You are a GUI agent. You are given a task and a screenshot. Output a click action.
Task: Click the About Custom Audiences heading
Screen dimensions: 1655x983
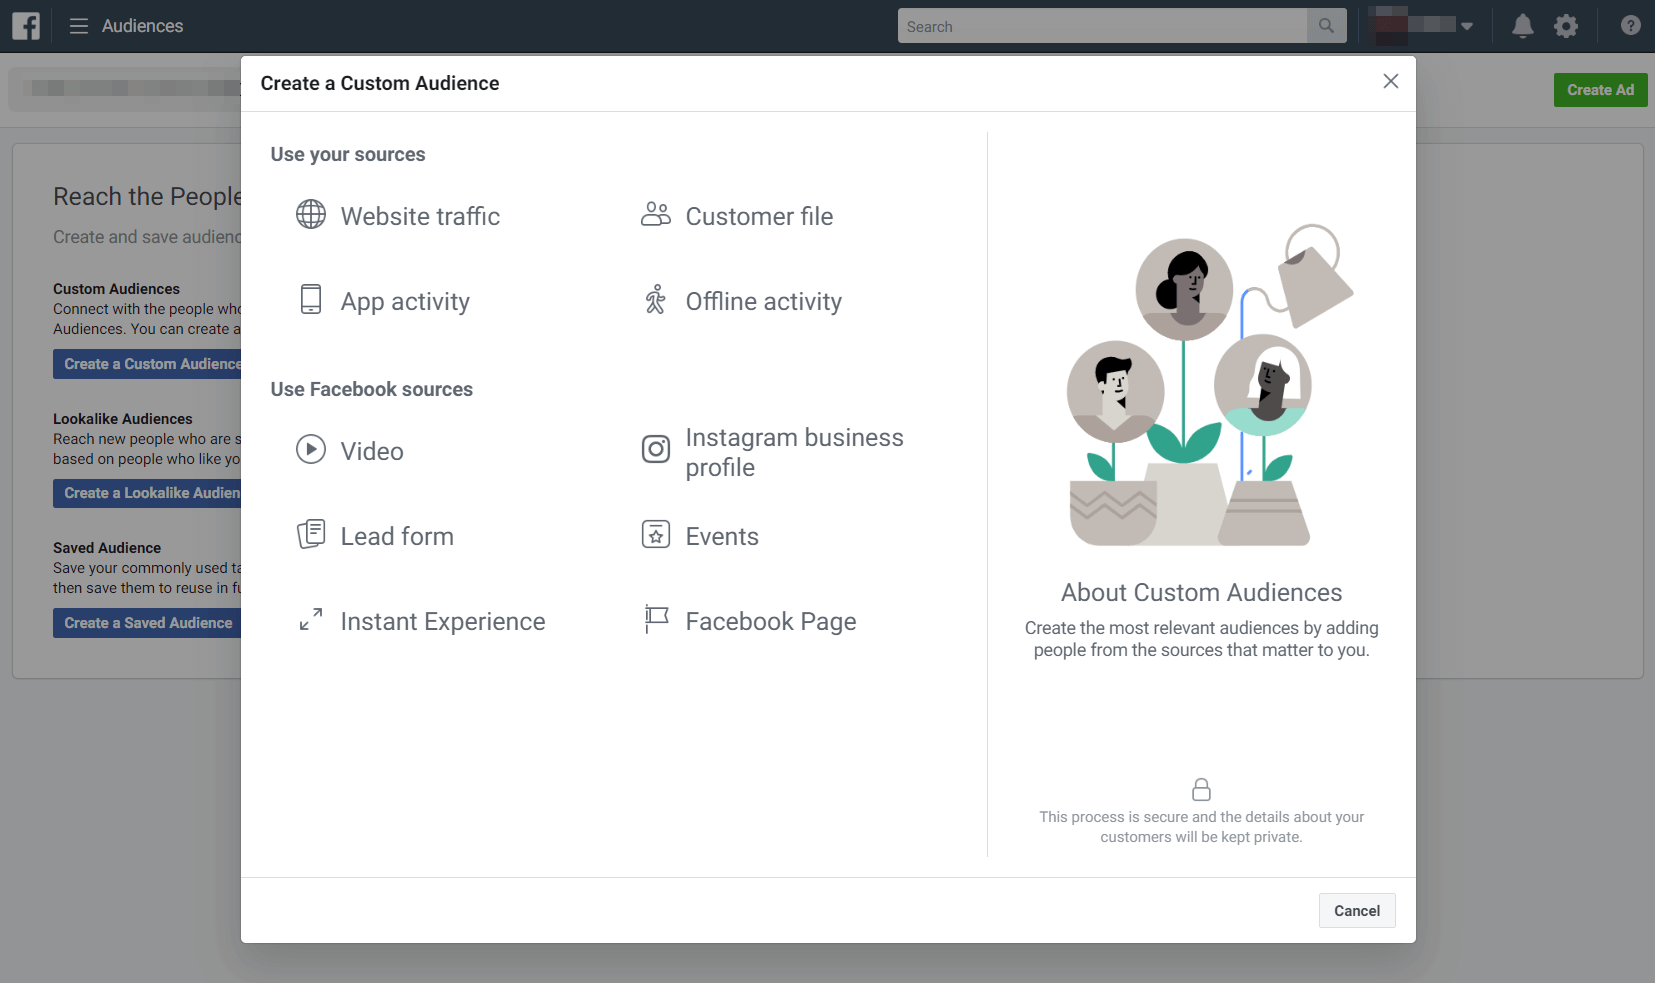1201,592
